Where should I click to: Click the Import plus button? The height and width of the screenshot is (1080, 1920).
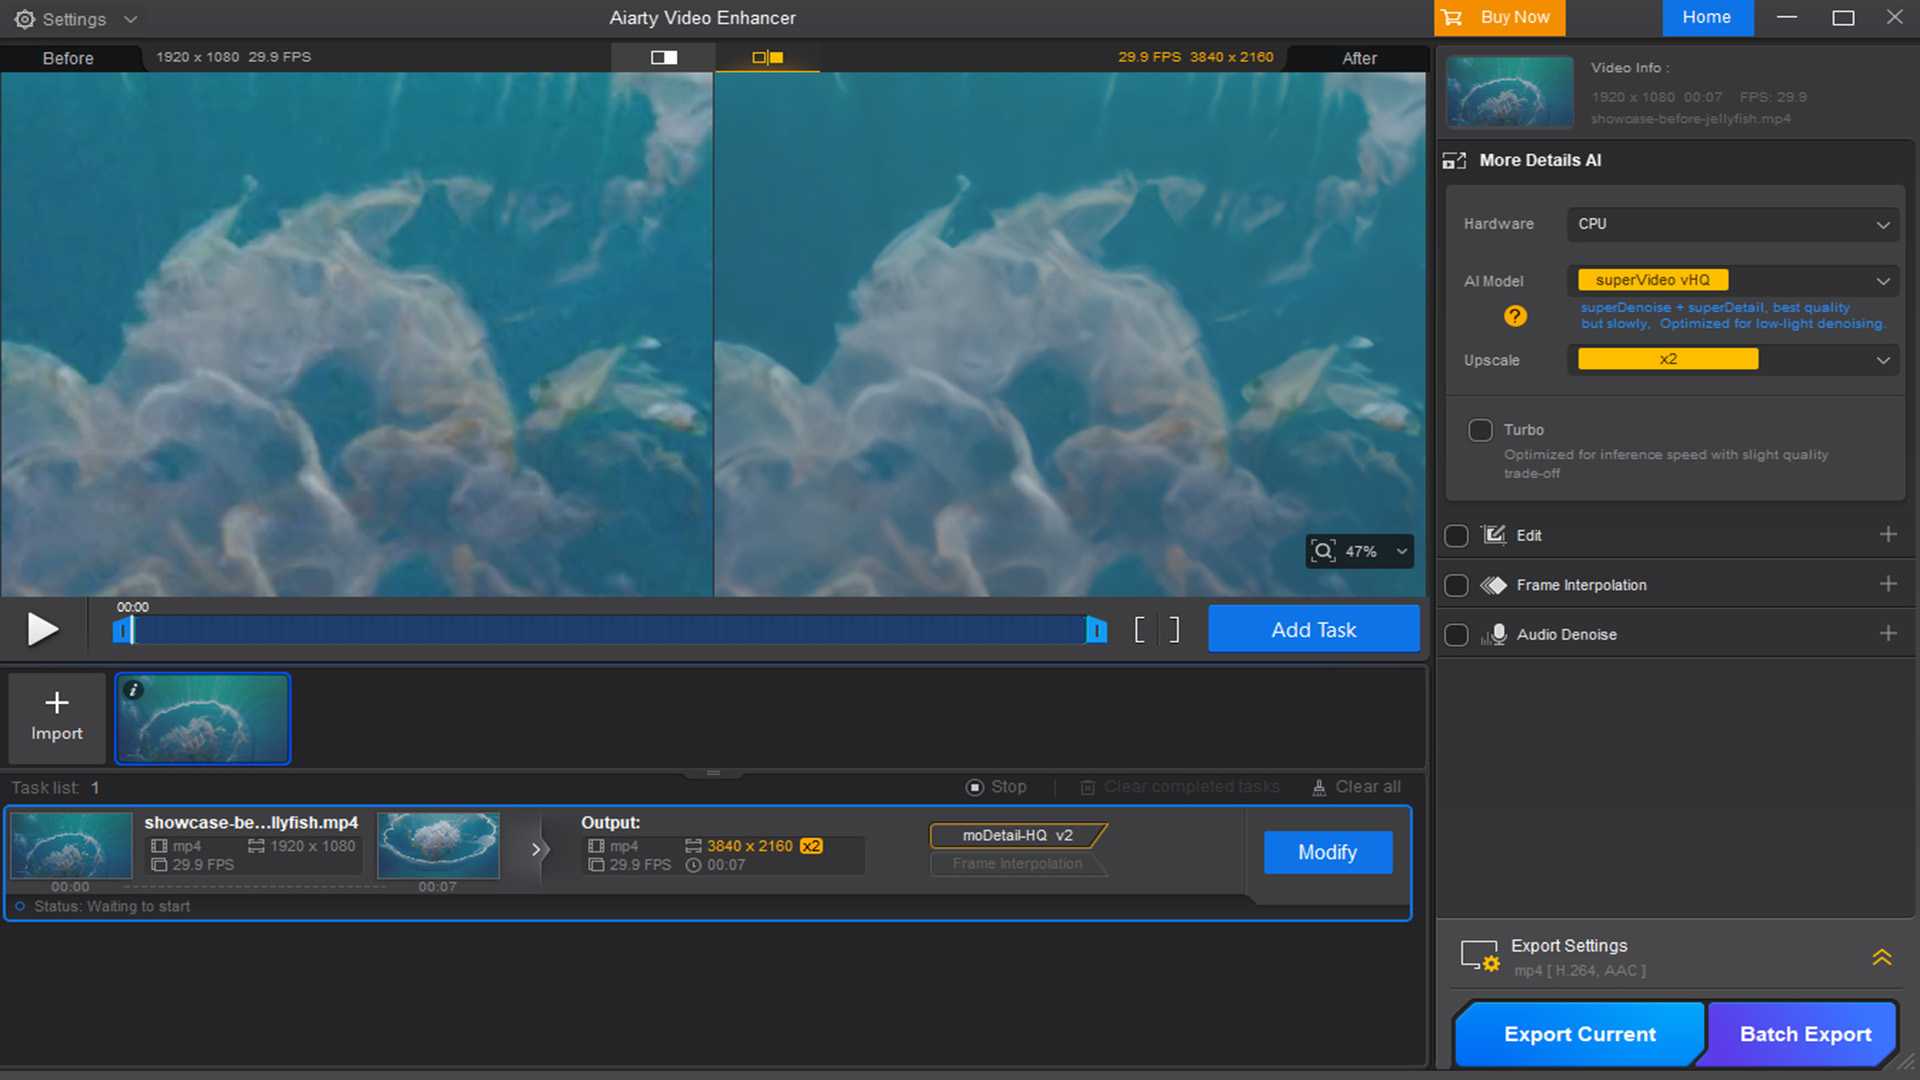[57, 716]
